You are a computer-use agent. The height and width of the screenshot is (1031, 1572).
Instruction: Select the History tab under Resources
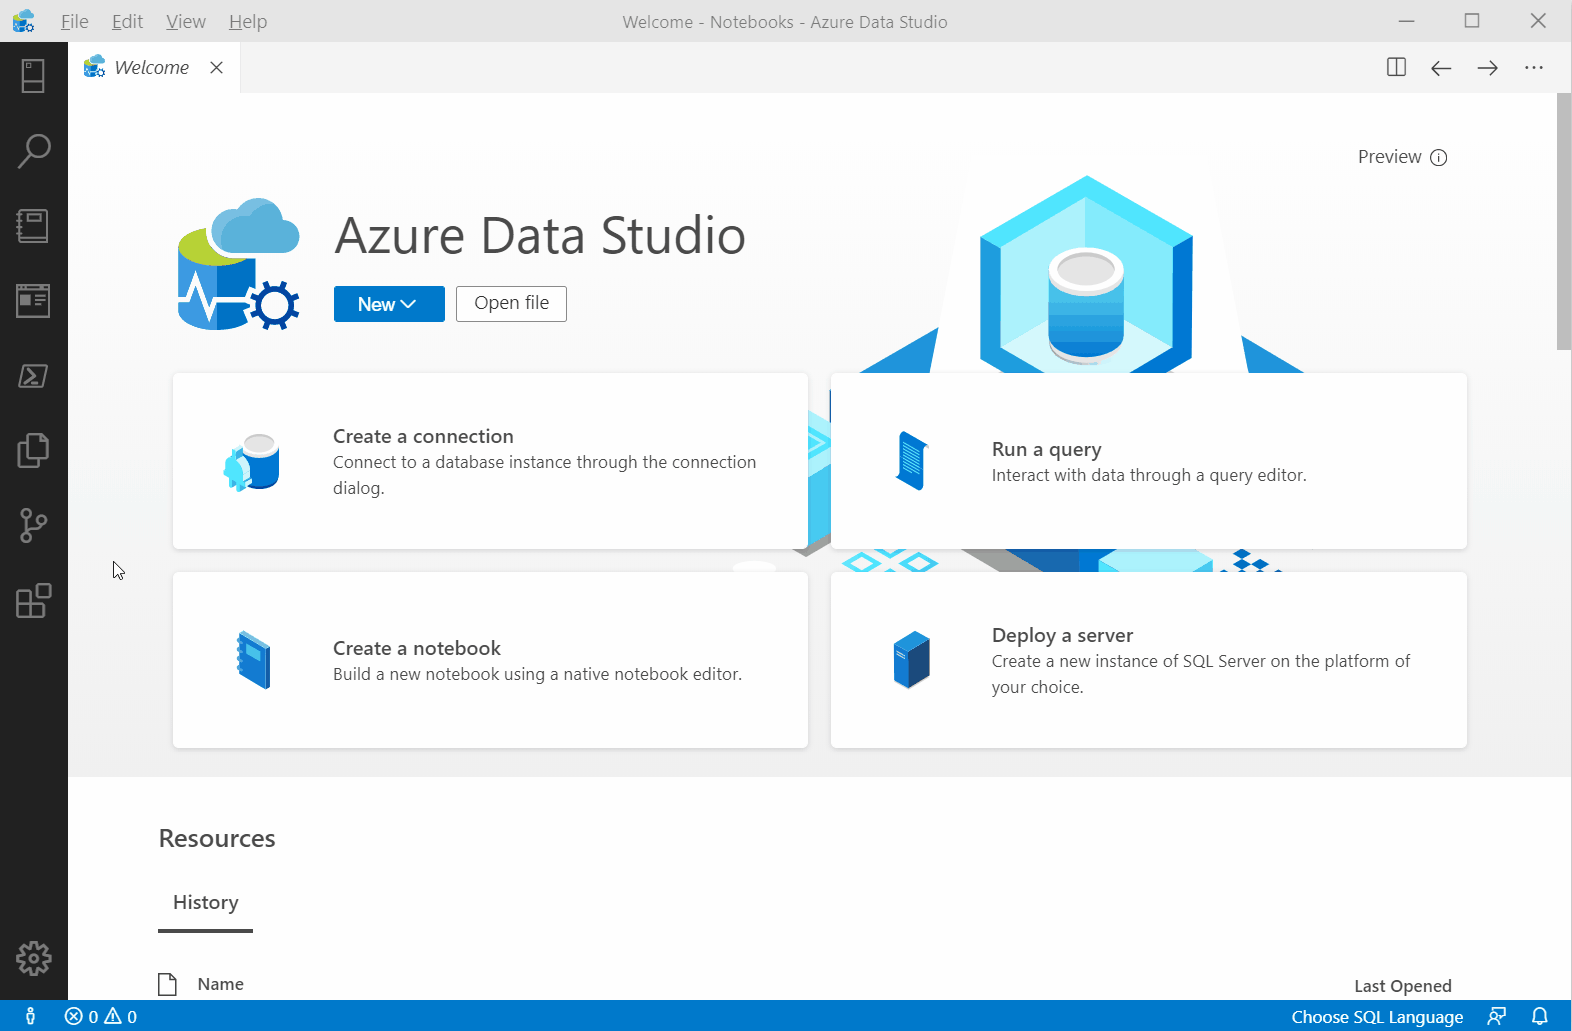point(205,902)
